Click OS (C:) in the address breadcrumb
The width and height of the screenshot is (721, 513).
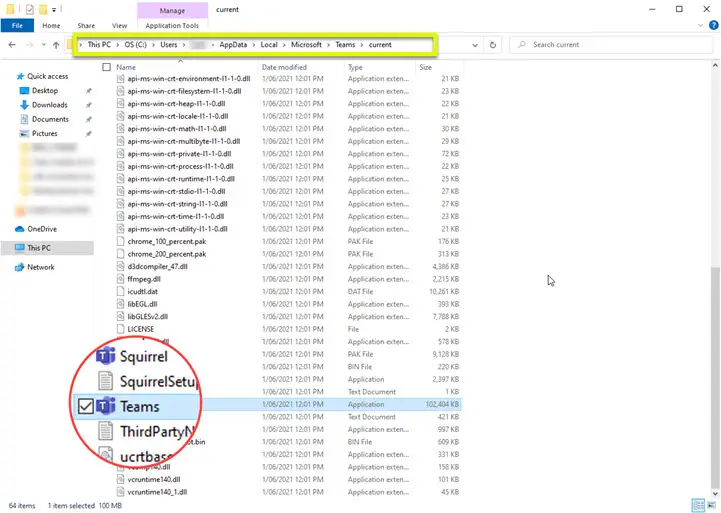pos(136,45)
